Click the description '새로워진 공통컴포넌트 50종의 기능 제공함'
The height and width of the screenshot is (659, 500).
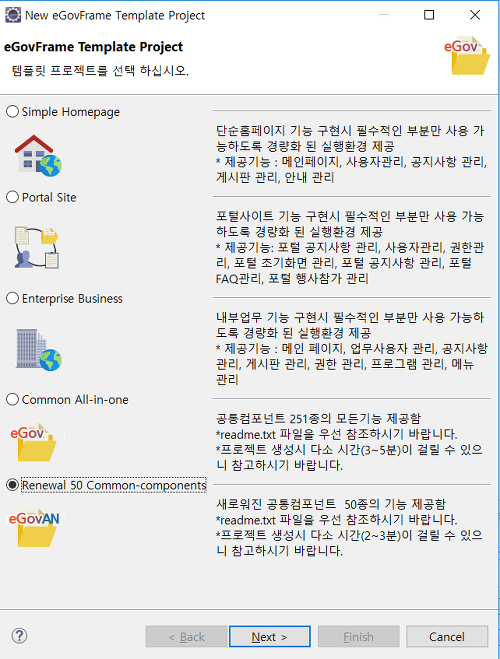330,504
